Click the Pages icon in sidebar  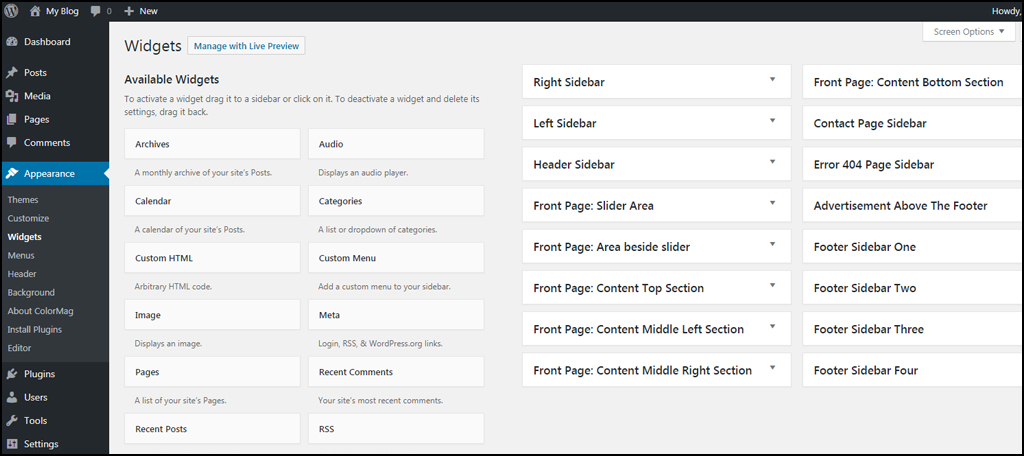pyautogui.click(x=12, y=120)
